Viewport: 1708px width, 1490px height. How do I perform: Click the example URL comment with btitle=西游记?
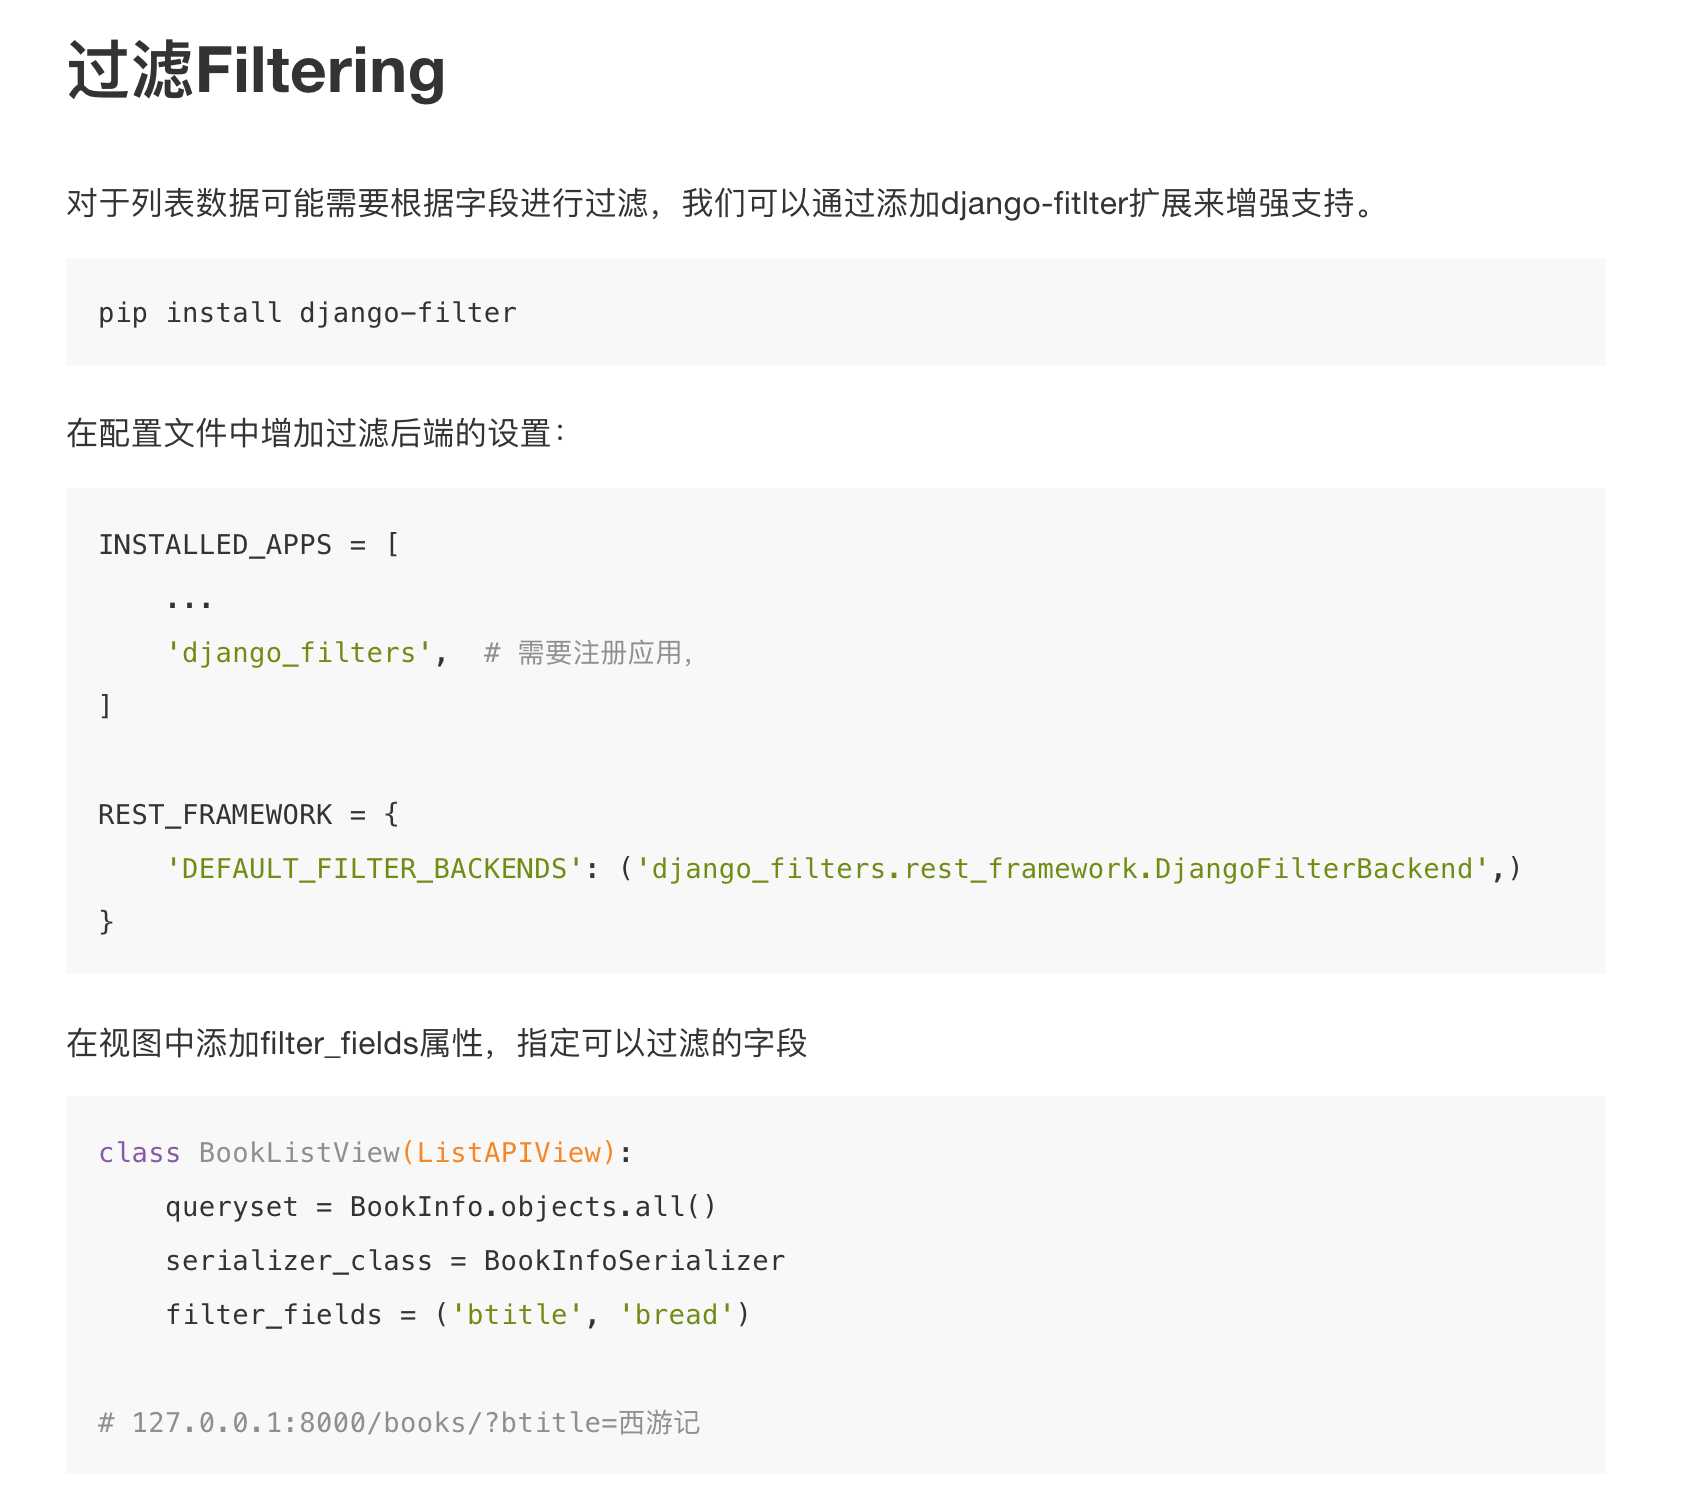[x=399, y=1423]
